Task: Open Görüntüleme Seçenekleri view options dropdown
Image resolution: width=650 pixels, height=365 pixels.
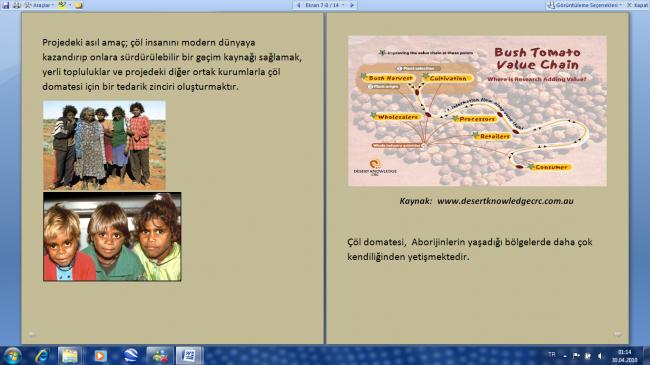Action: pos(585,5)
